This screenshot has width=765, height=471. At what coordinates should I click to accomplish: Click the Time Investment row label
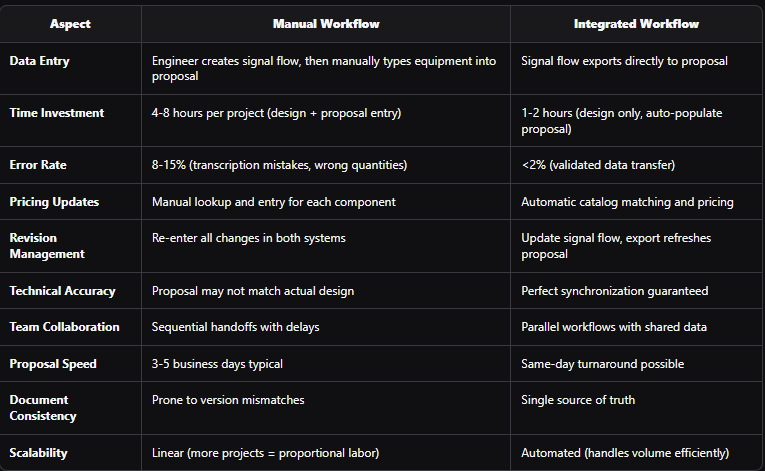pyautogui.click(x=57, y=113)
